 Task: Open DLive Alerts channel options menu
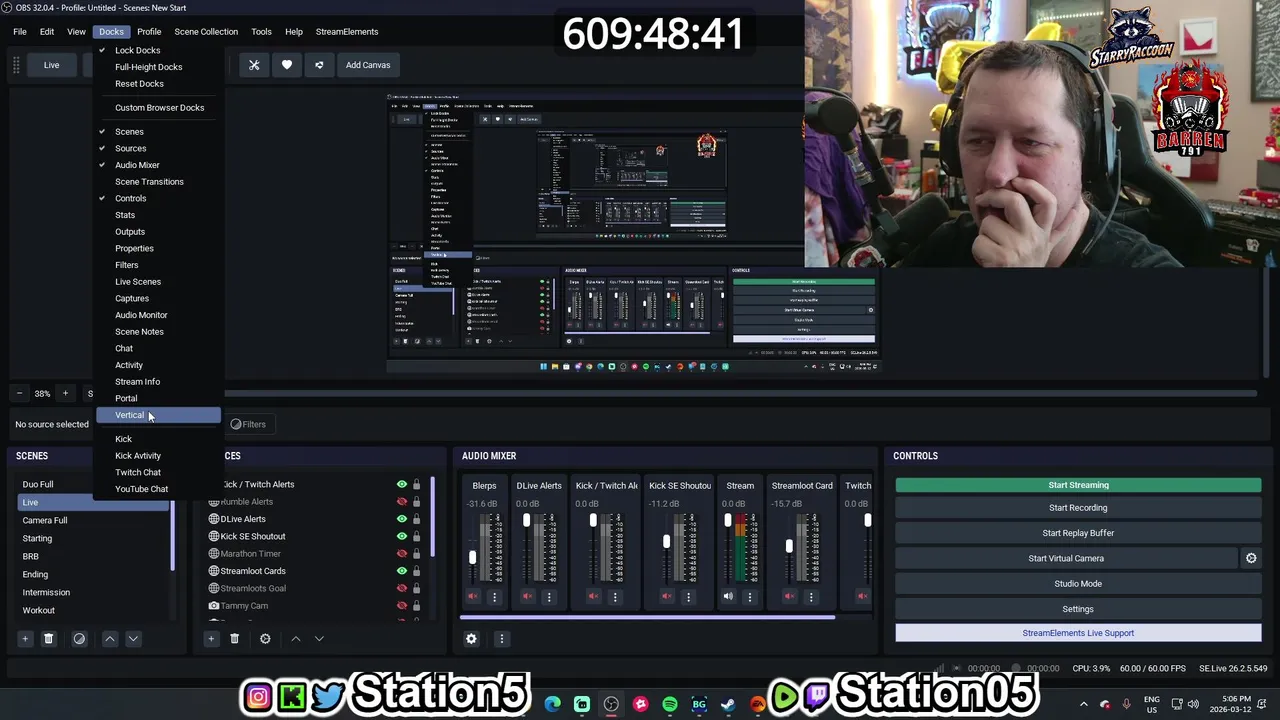click(549, 597)
